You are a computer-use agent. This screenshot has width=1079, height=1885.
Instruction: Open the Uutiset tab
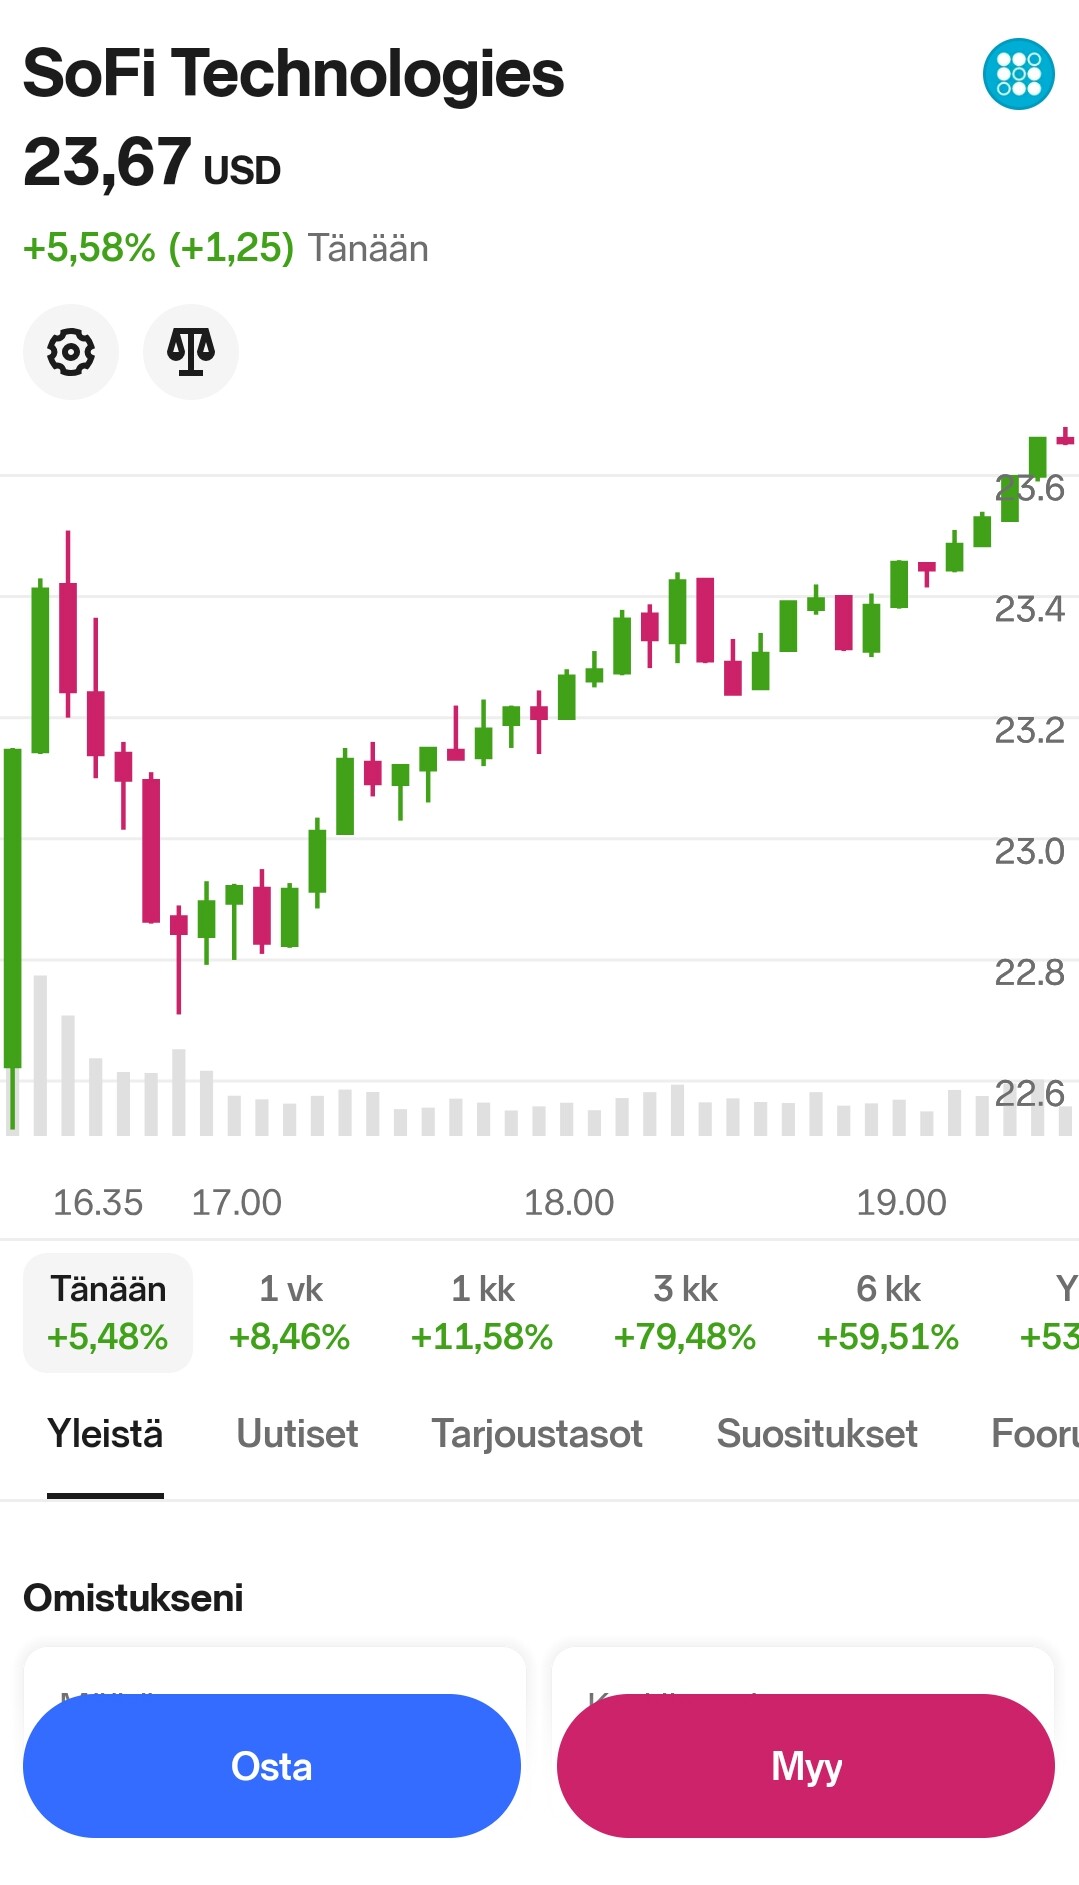[x=297, y=1434]
